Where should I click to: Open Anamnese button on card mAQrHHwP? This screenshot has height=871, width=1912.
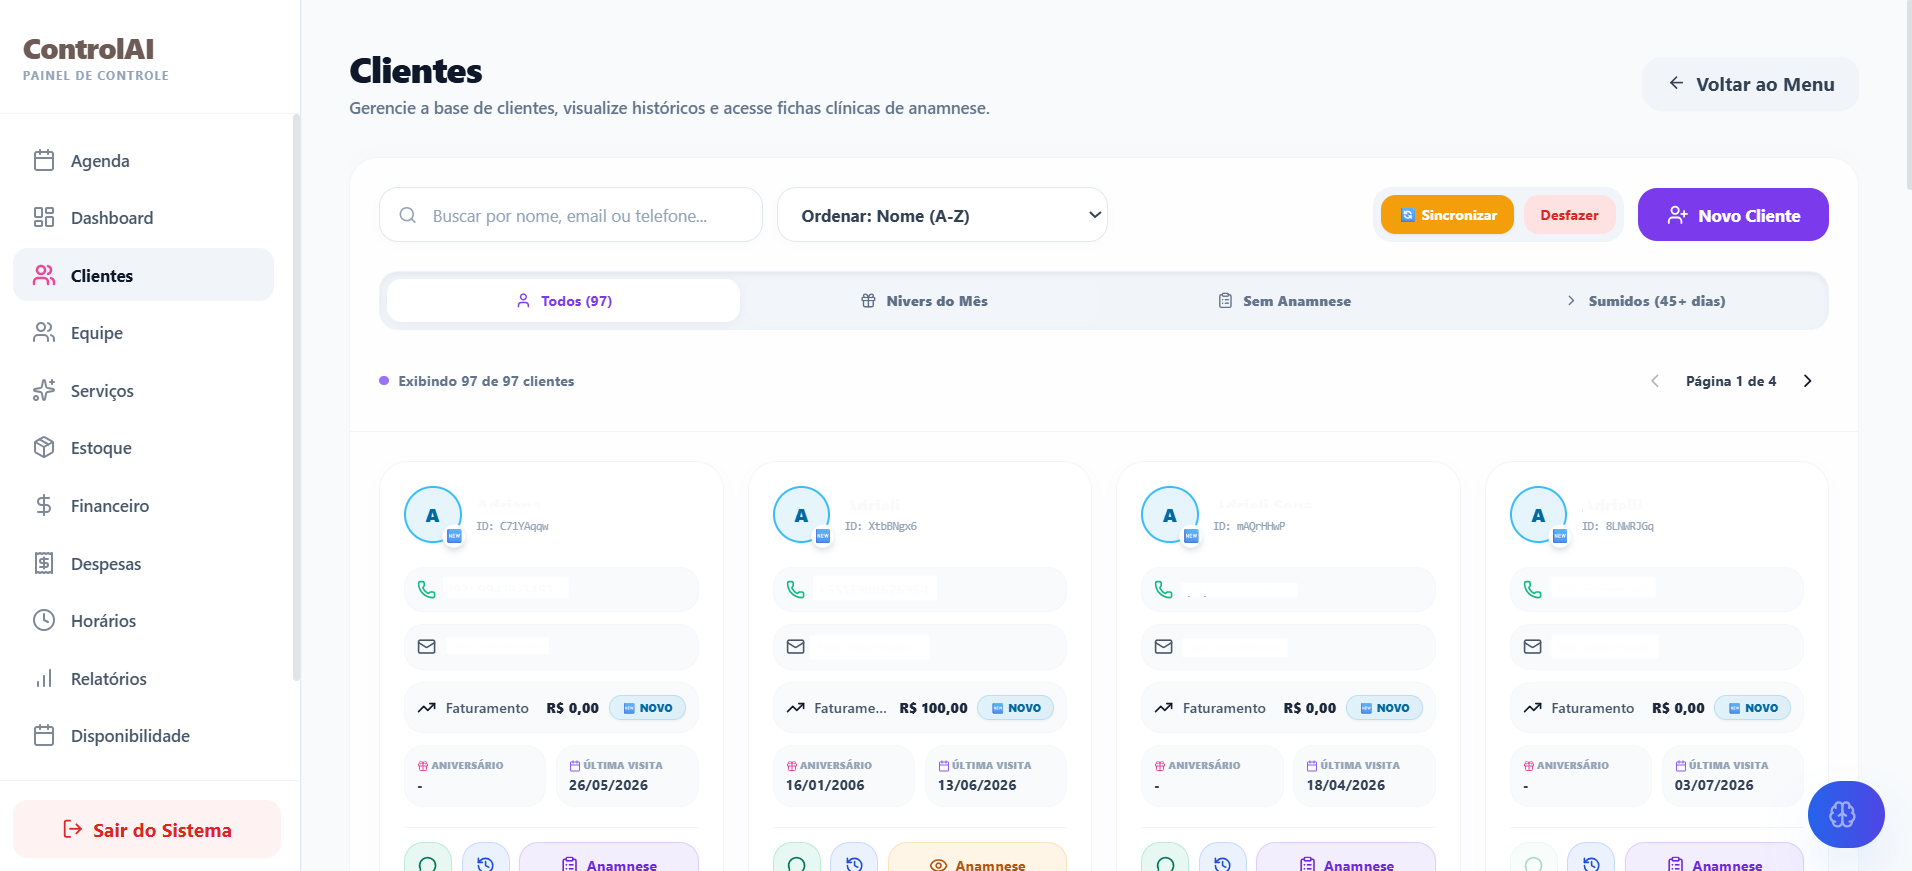(x=1346, y=861)
